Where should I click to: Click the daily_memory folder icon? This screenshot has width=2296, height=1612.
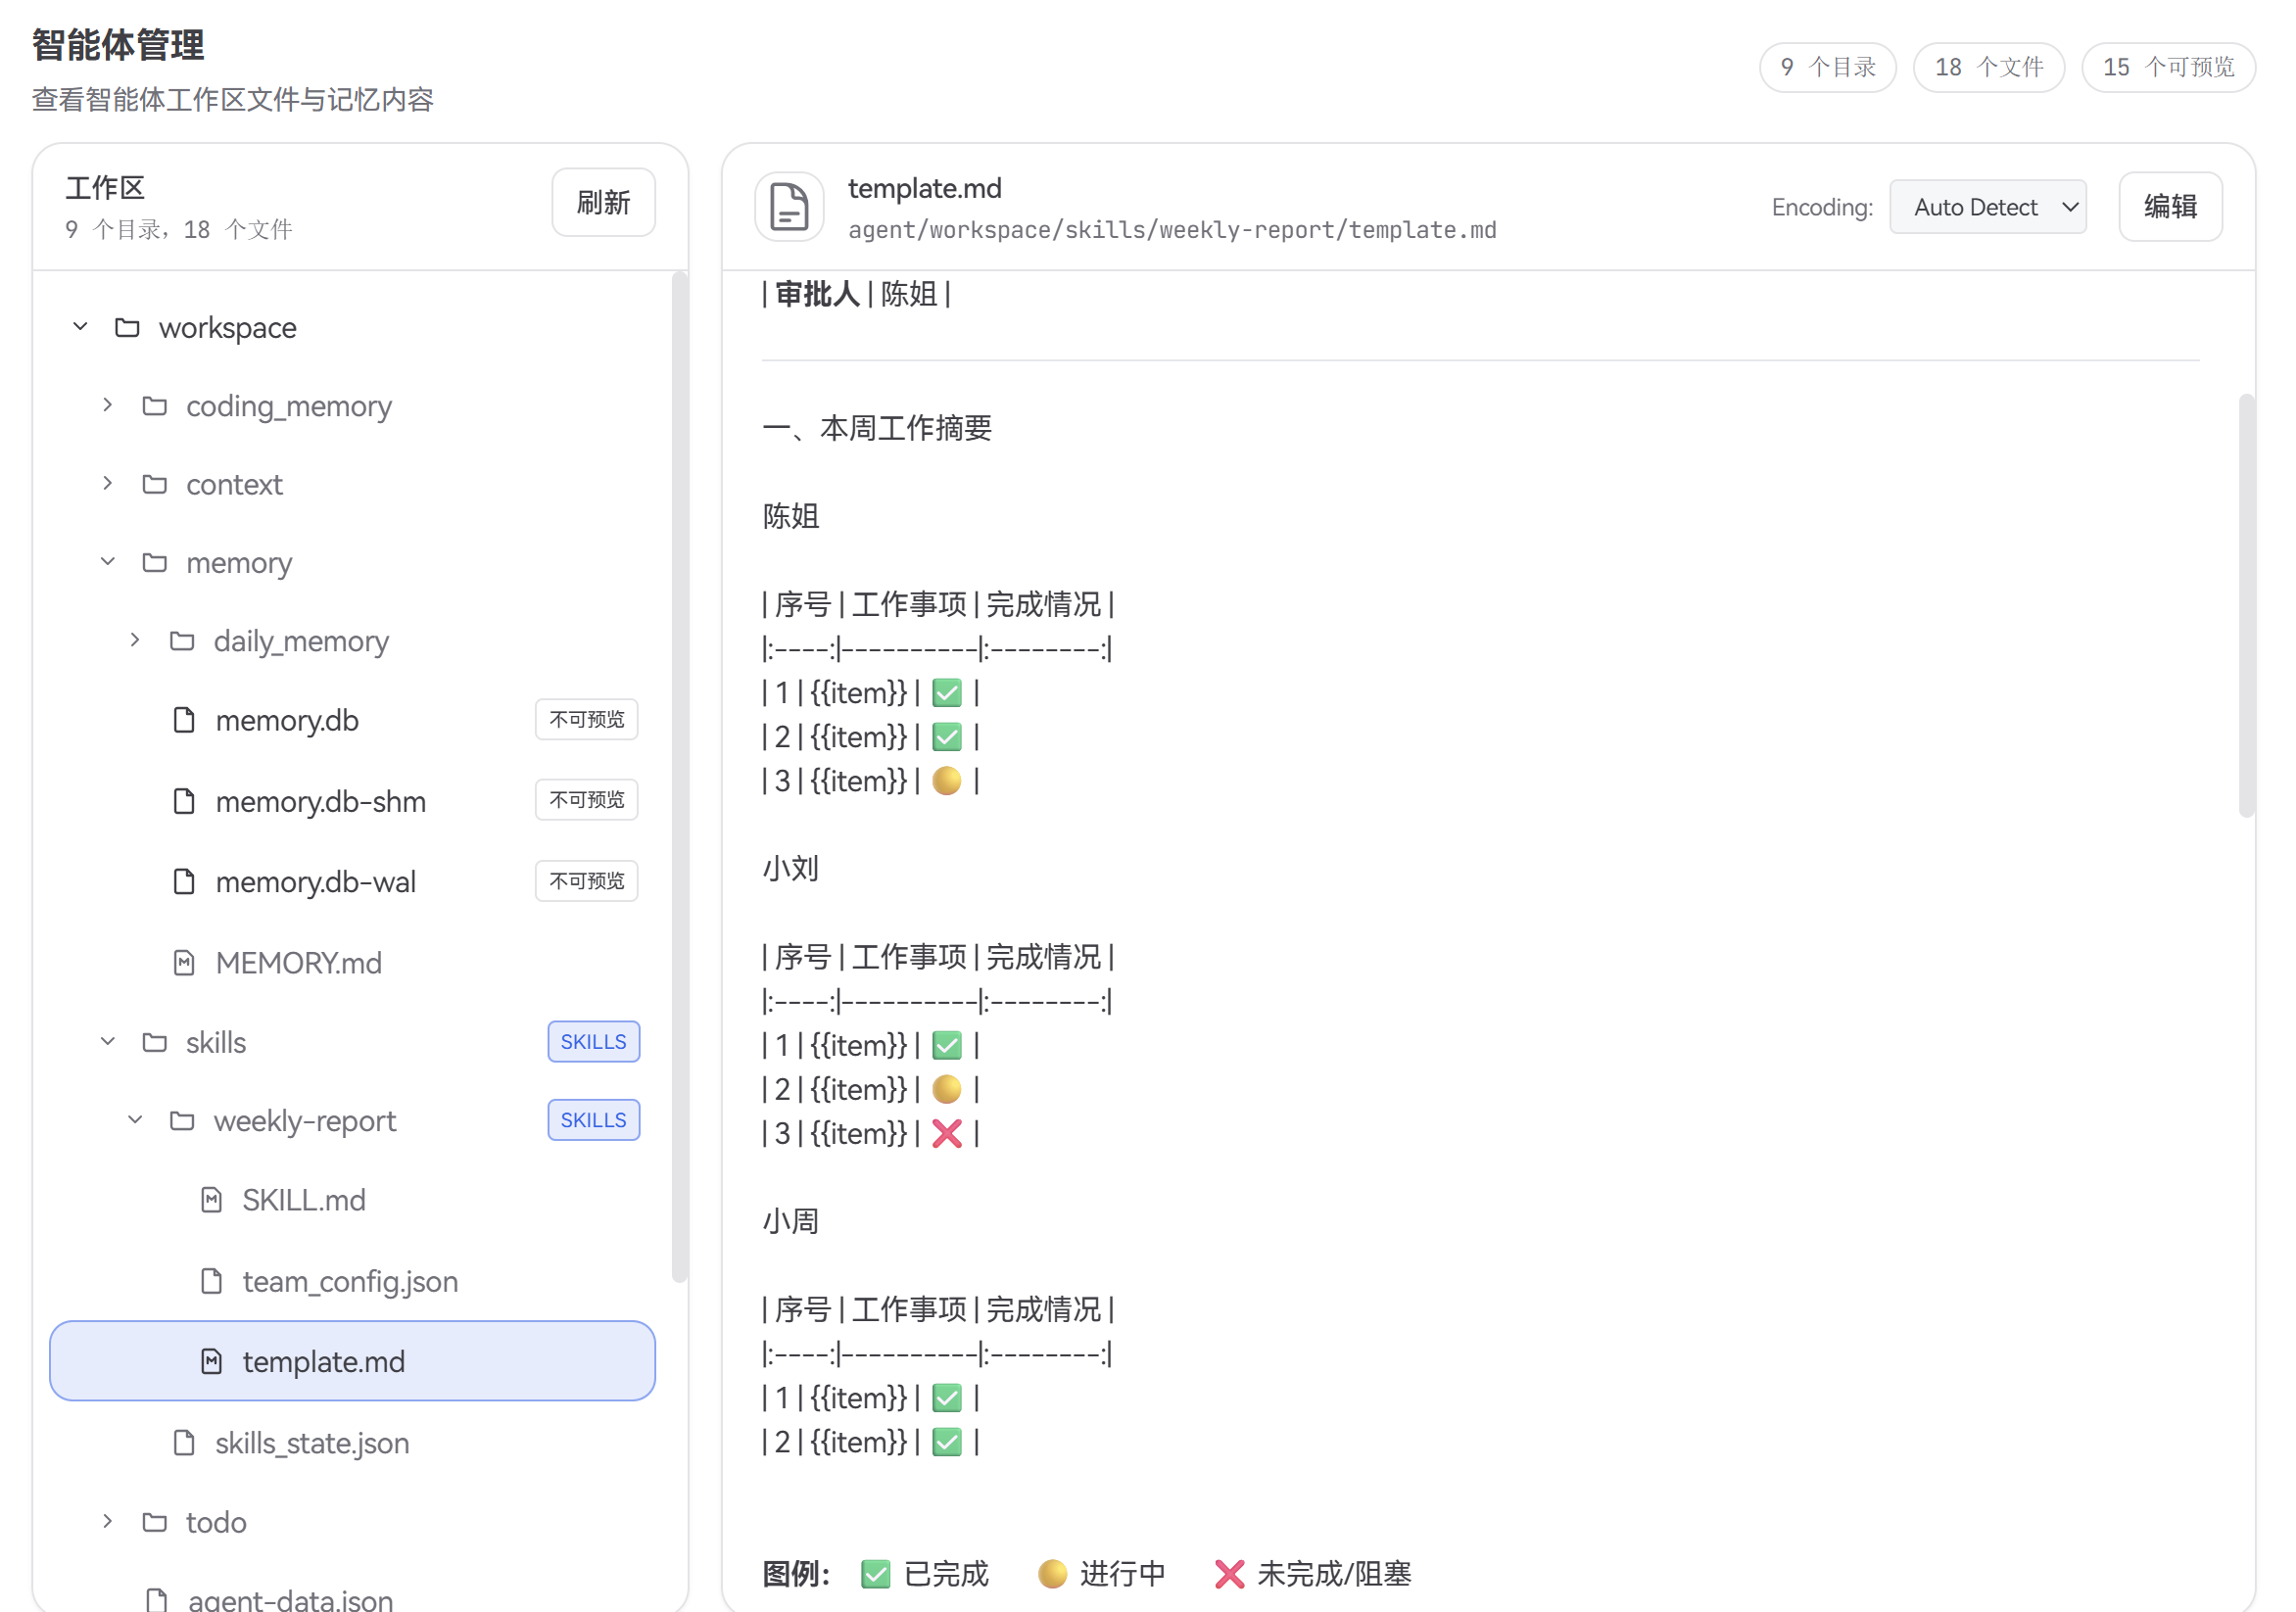[182, 640]
